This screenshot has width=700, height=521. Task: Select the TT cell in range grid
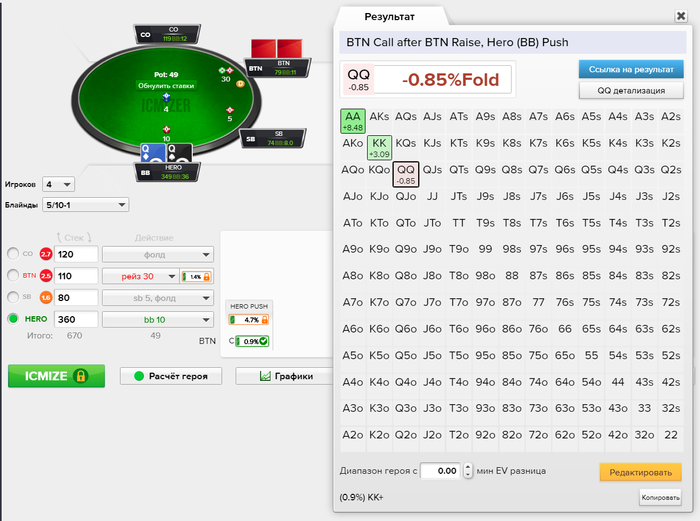click(459, 227)
